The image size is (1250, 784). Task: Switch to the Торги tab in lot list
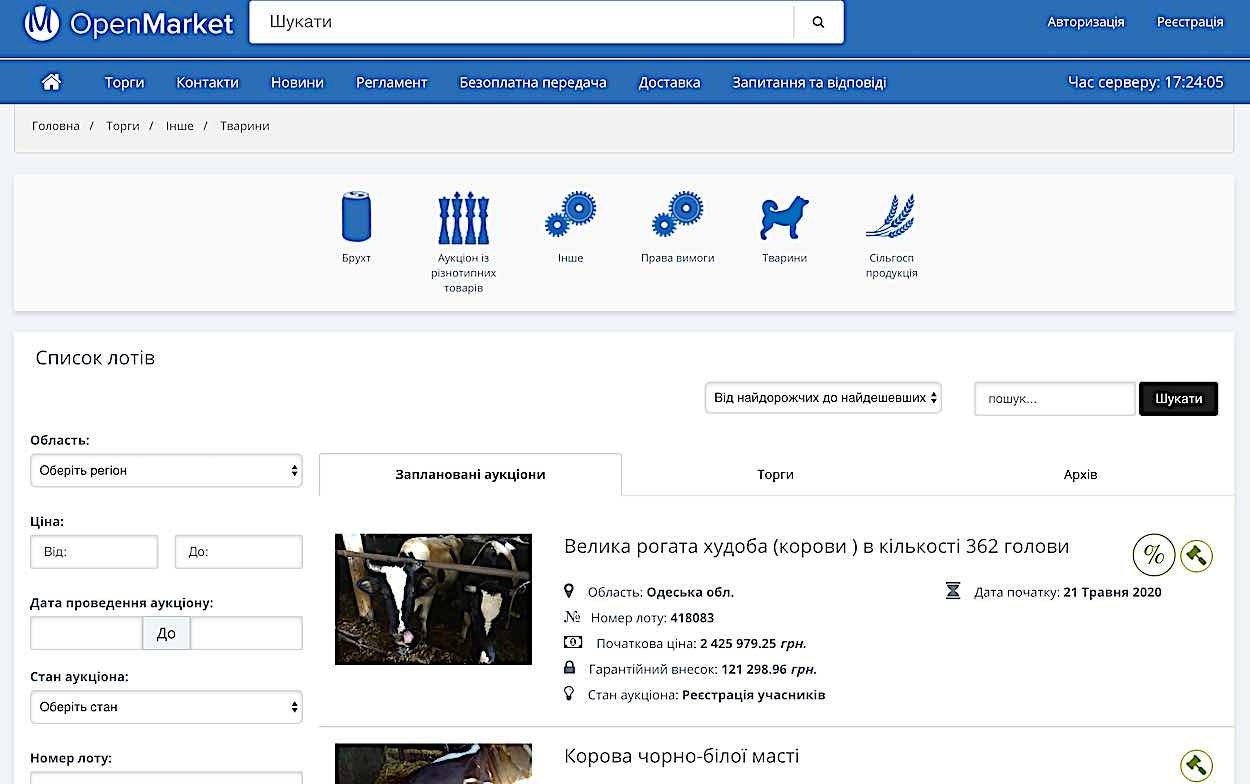775,474
